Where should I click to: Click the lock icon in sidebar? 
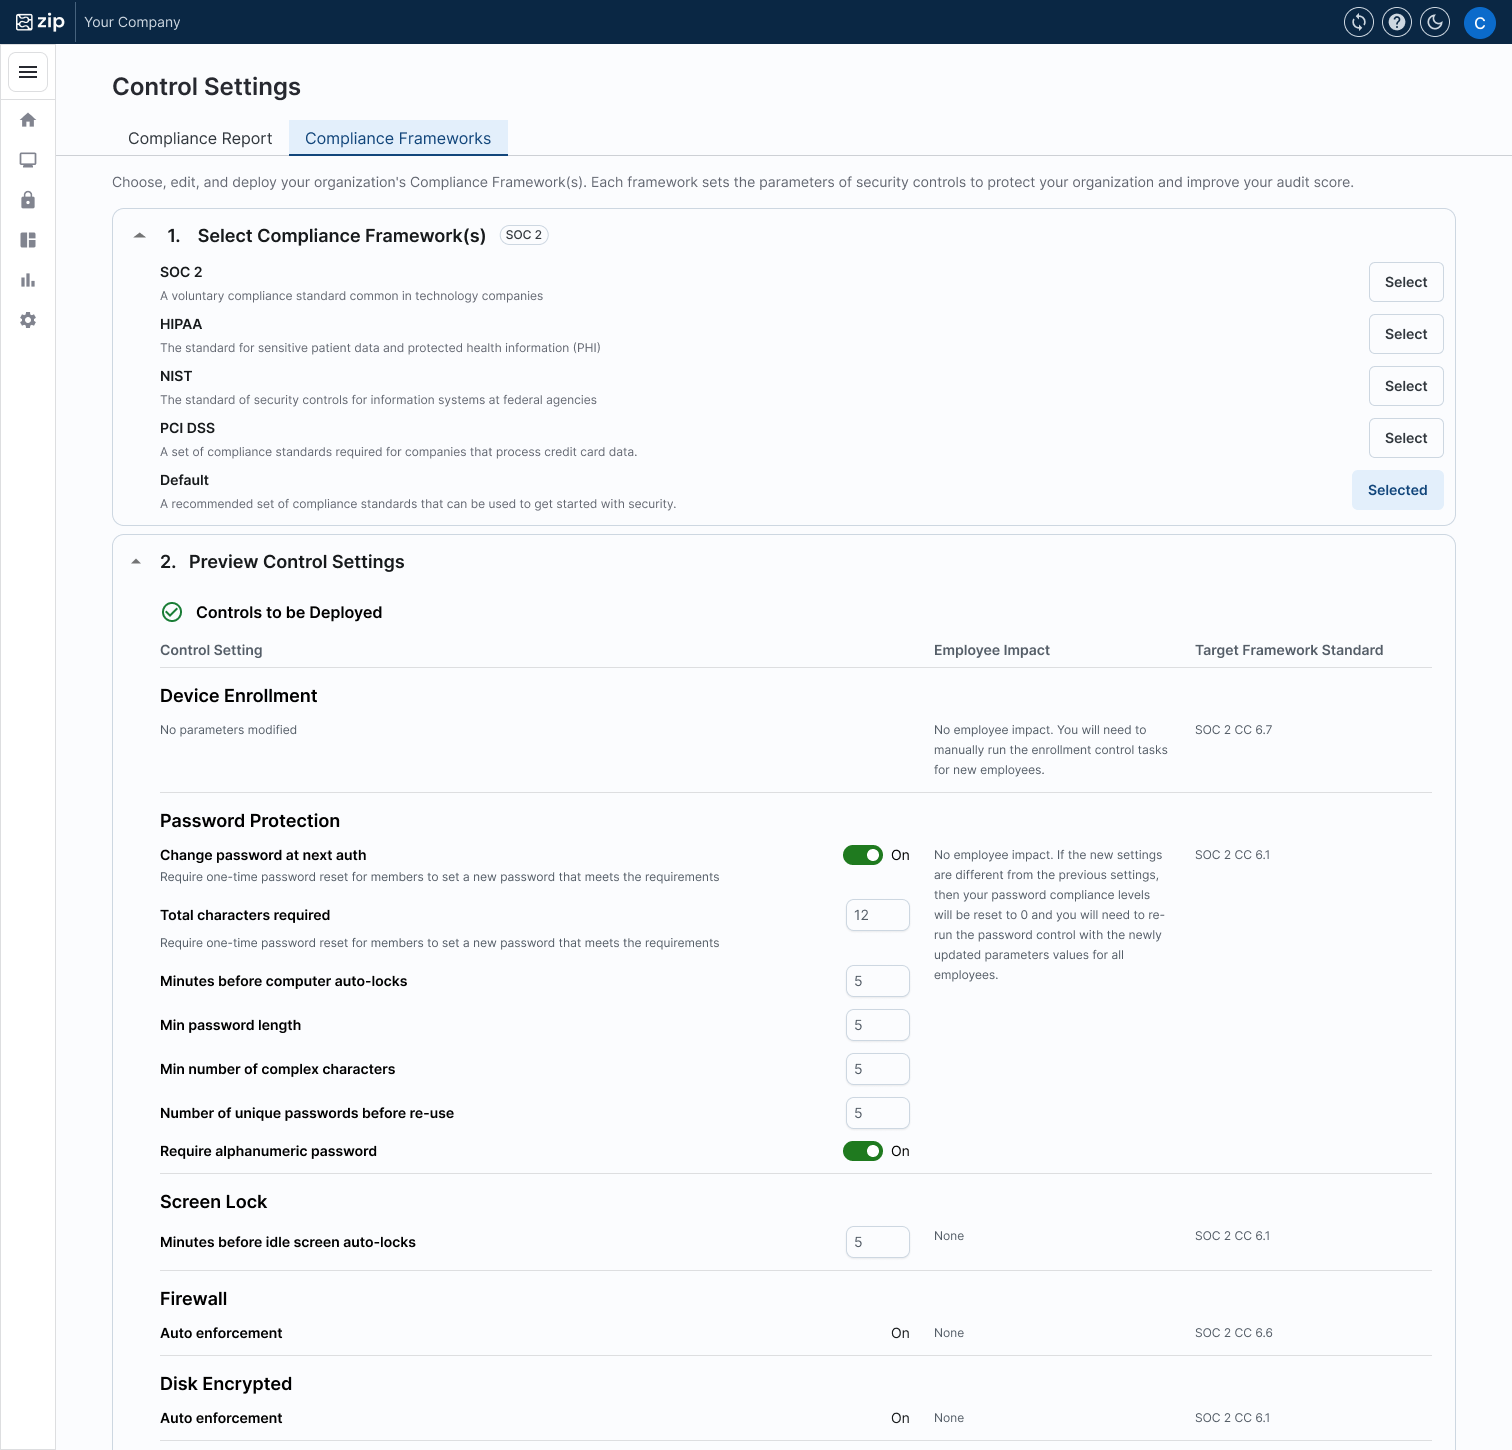(x=28, y=200)
